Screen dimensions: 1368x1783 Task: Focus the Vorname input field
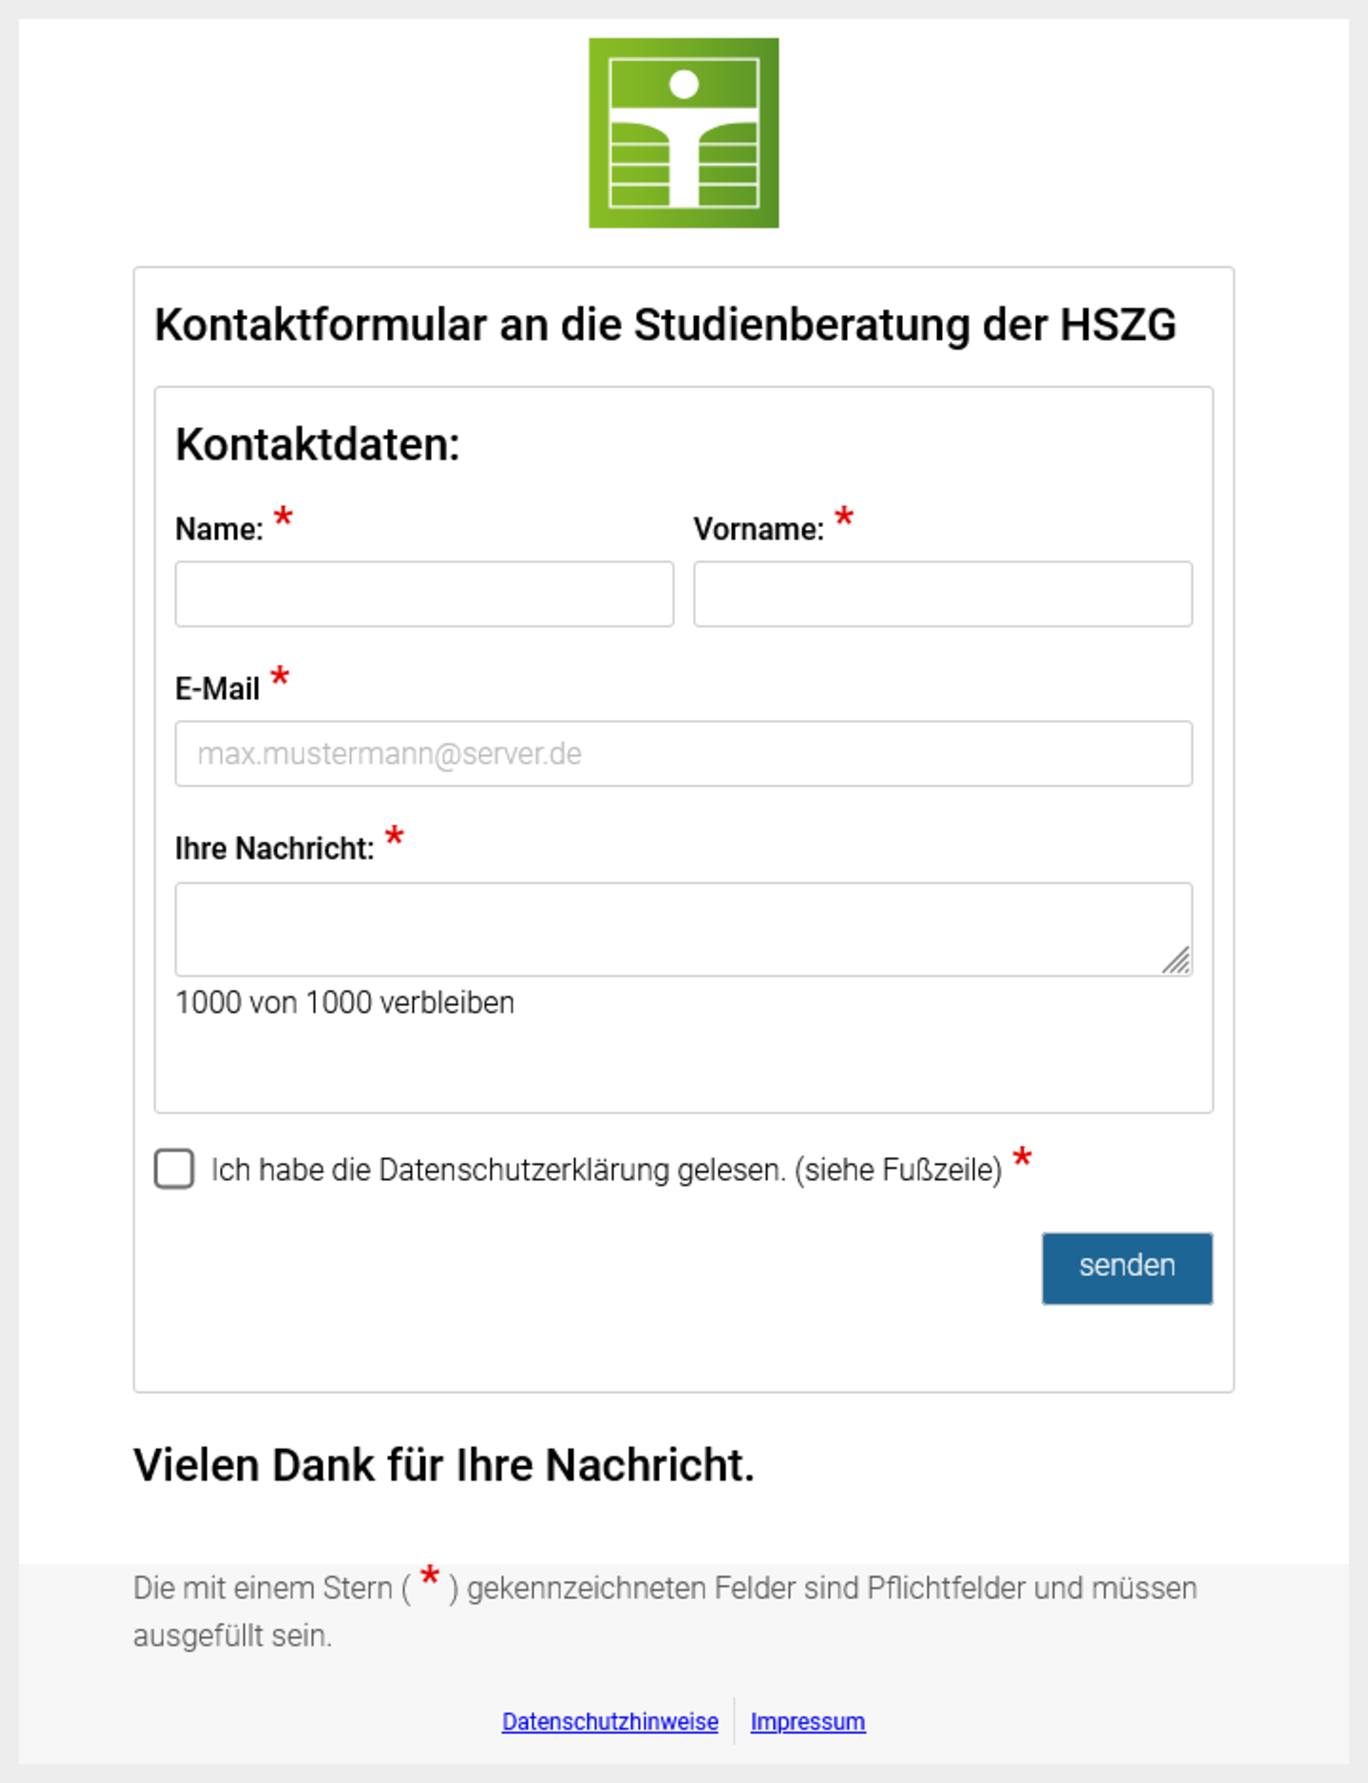tap(943, 594)
